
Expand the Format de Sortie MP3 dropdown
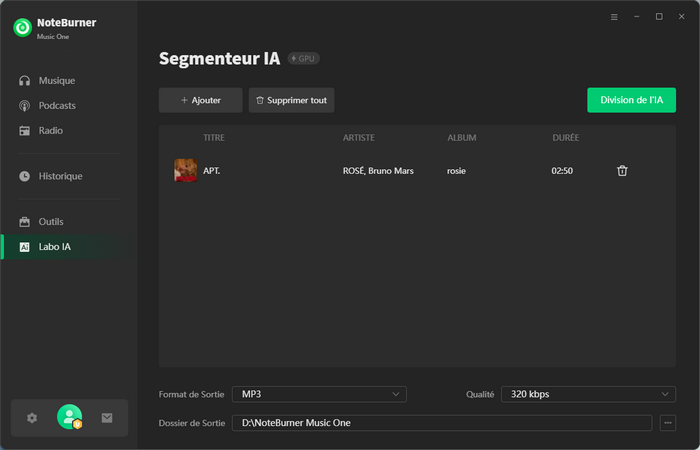point(319,394)
